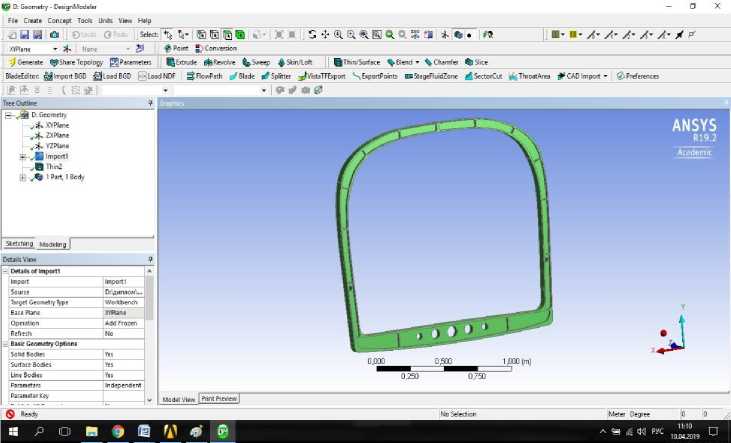
Task: Open BladeEditor Preferences
Action: pos(637,76)
